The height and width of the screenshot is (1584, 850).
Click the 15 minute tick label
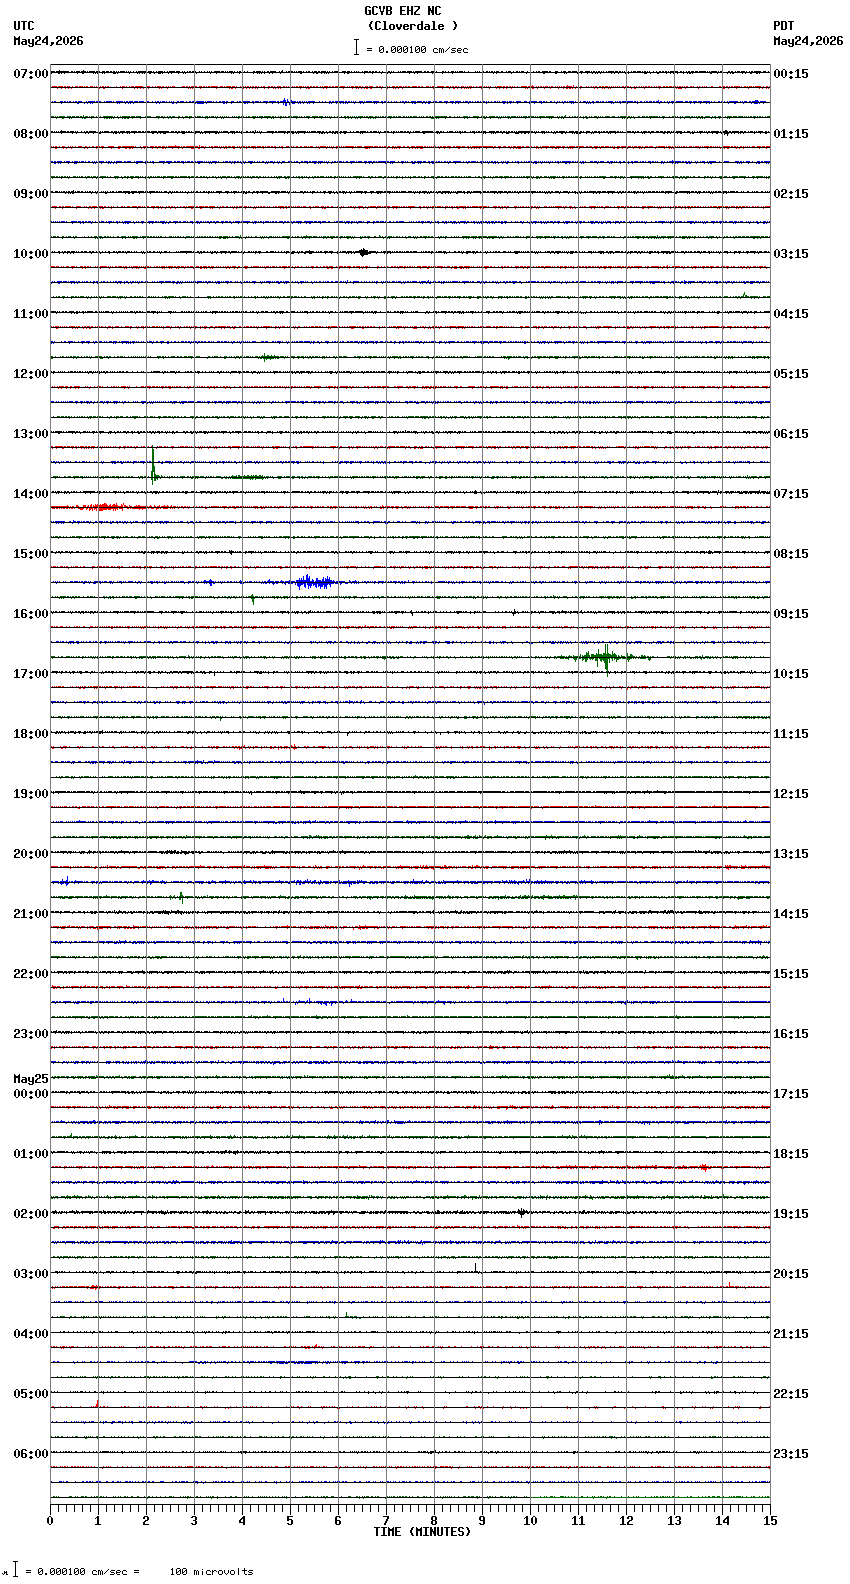770,1521
